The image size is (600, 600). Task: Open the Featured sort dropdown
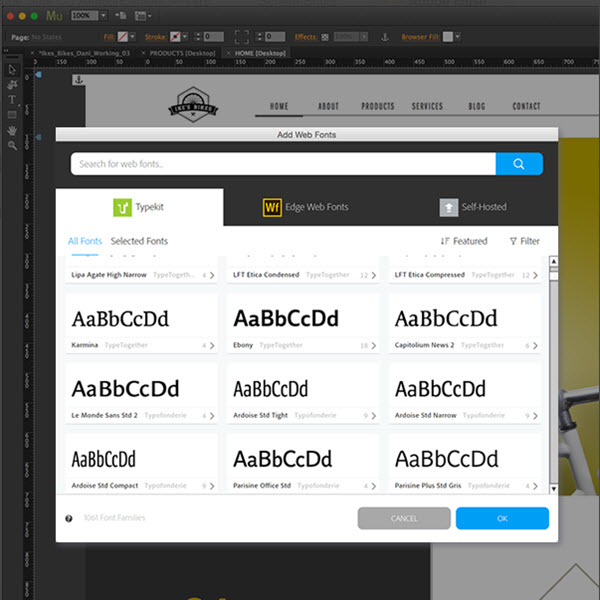464,241
